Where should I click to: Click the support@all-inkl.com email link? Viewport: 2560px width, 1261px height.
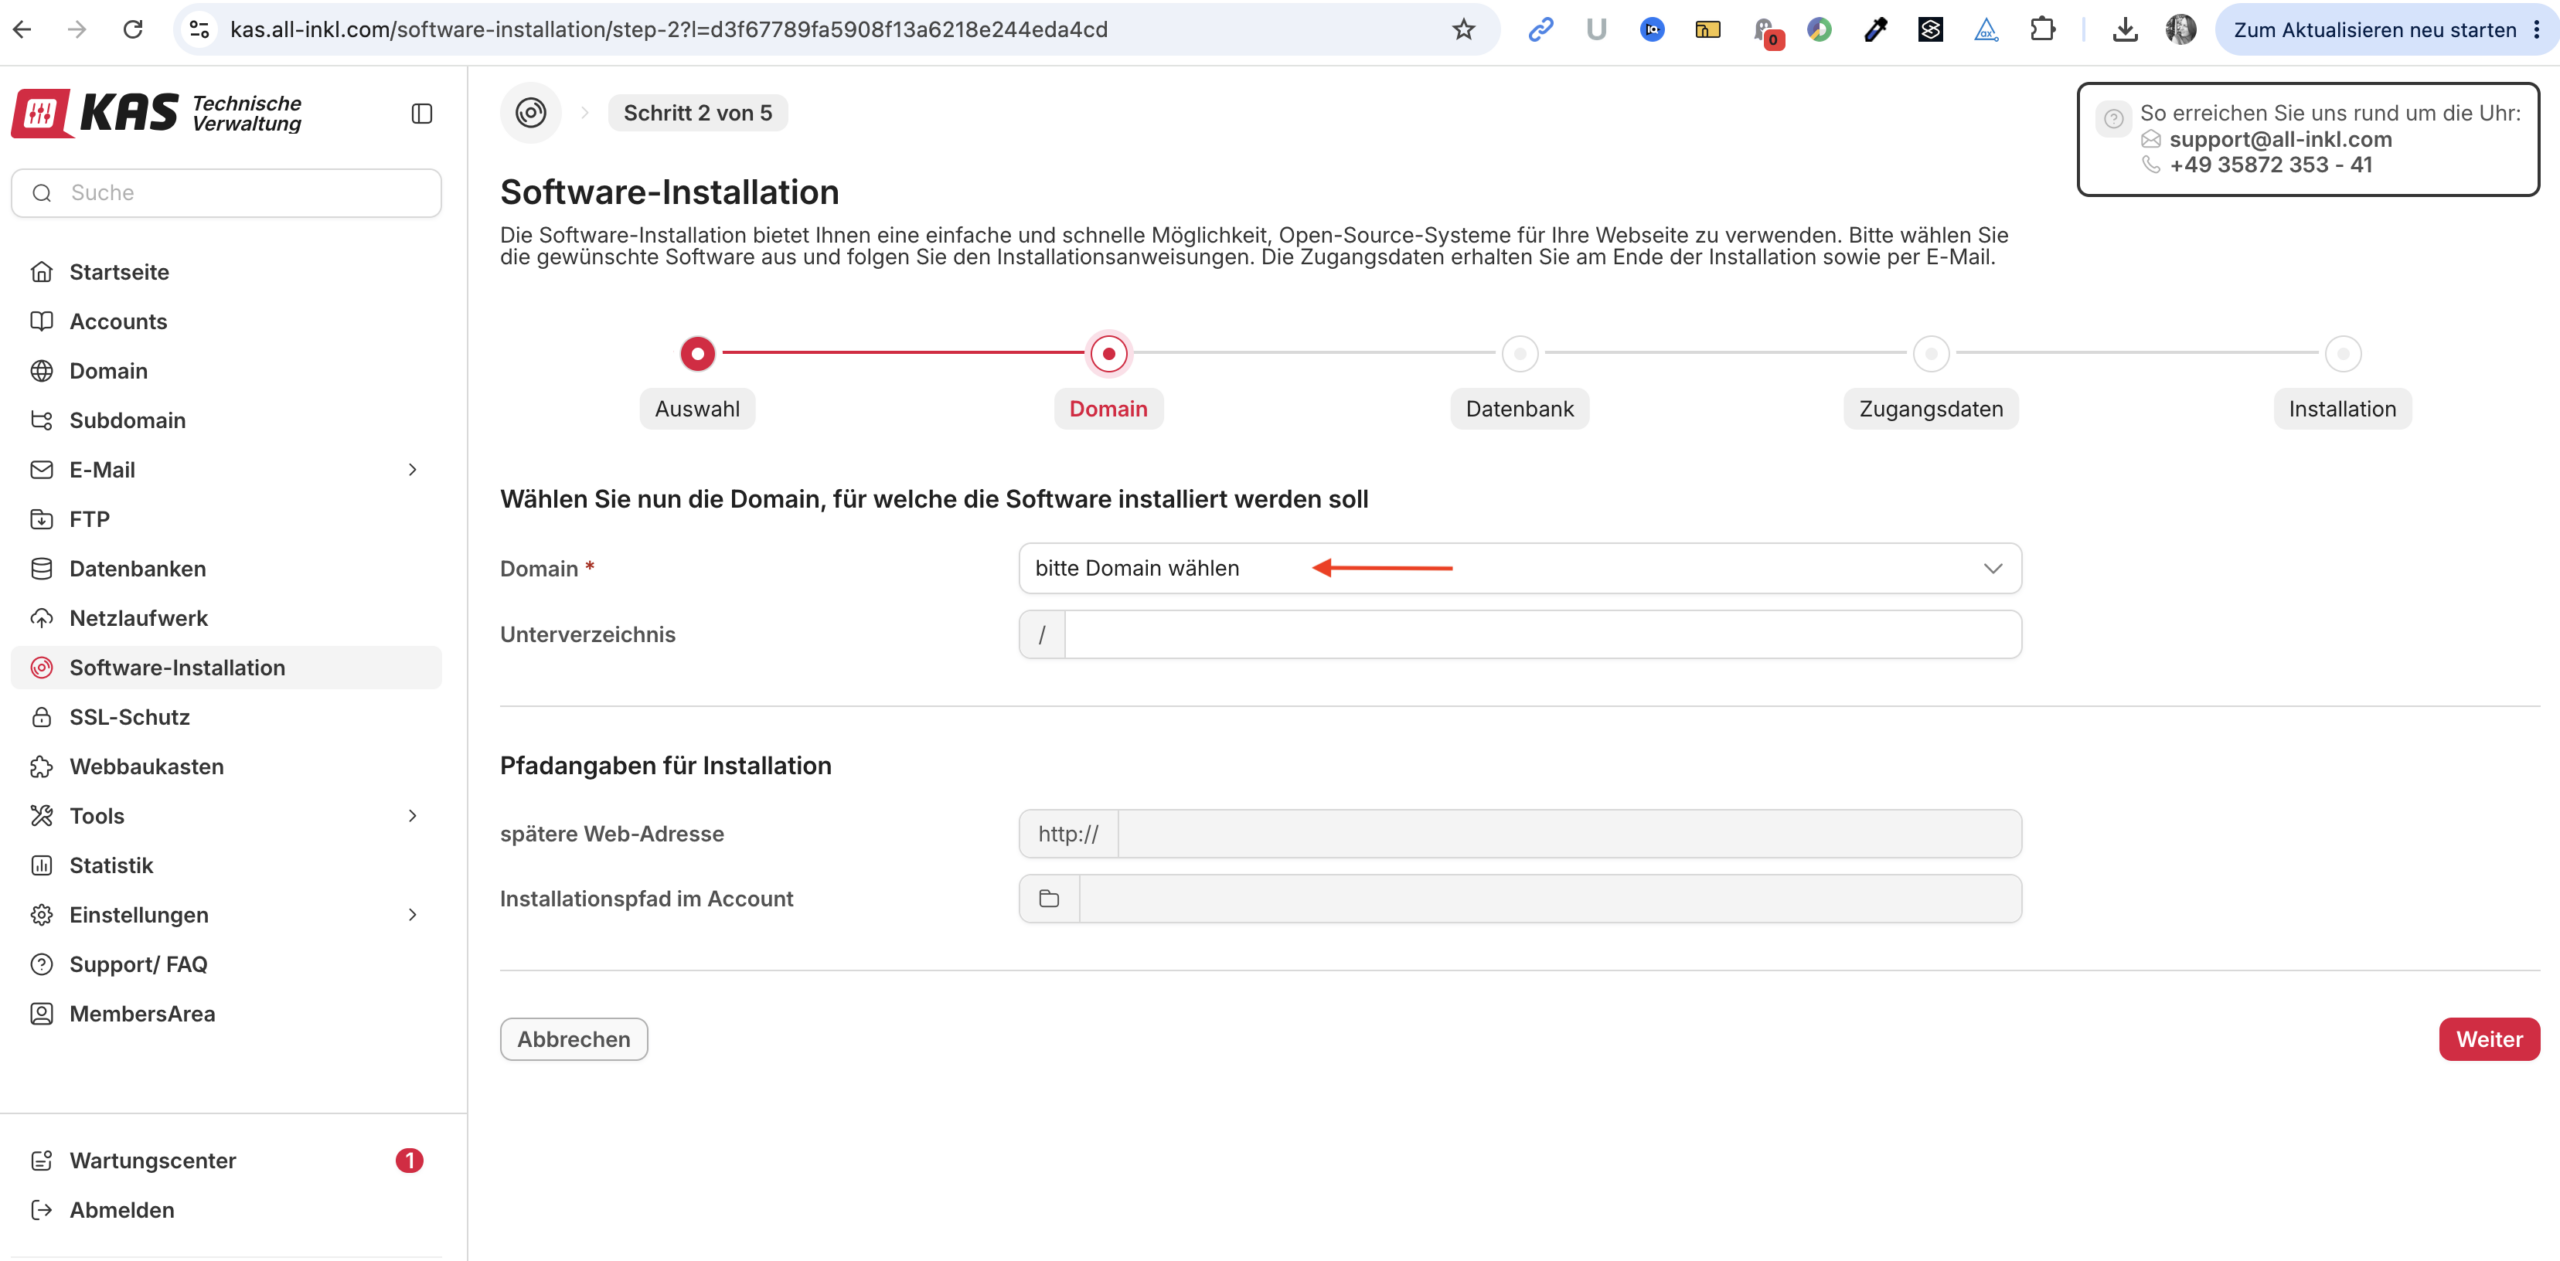[2280, 139]
